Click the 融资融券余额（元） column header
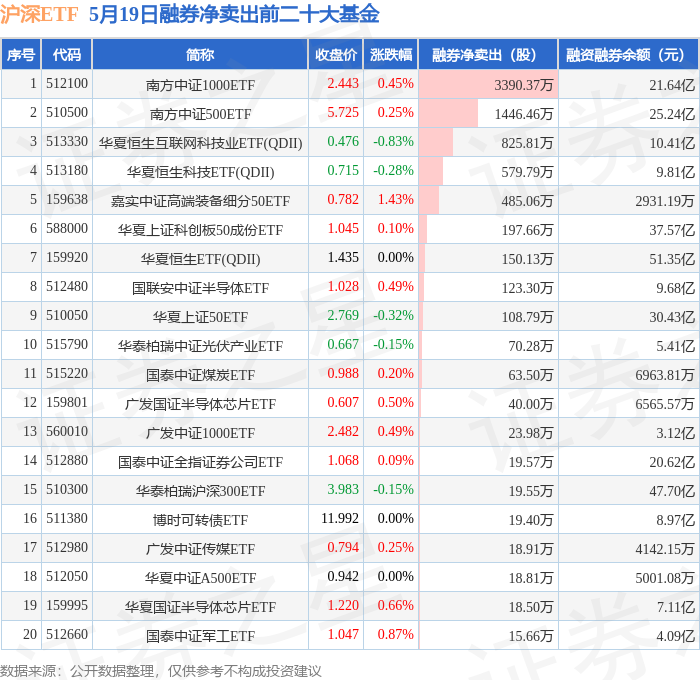 pos(628,55)
